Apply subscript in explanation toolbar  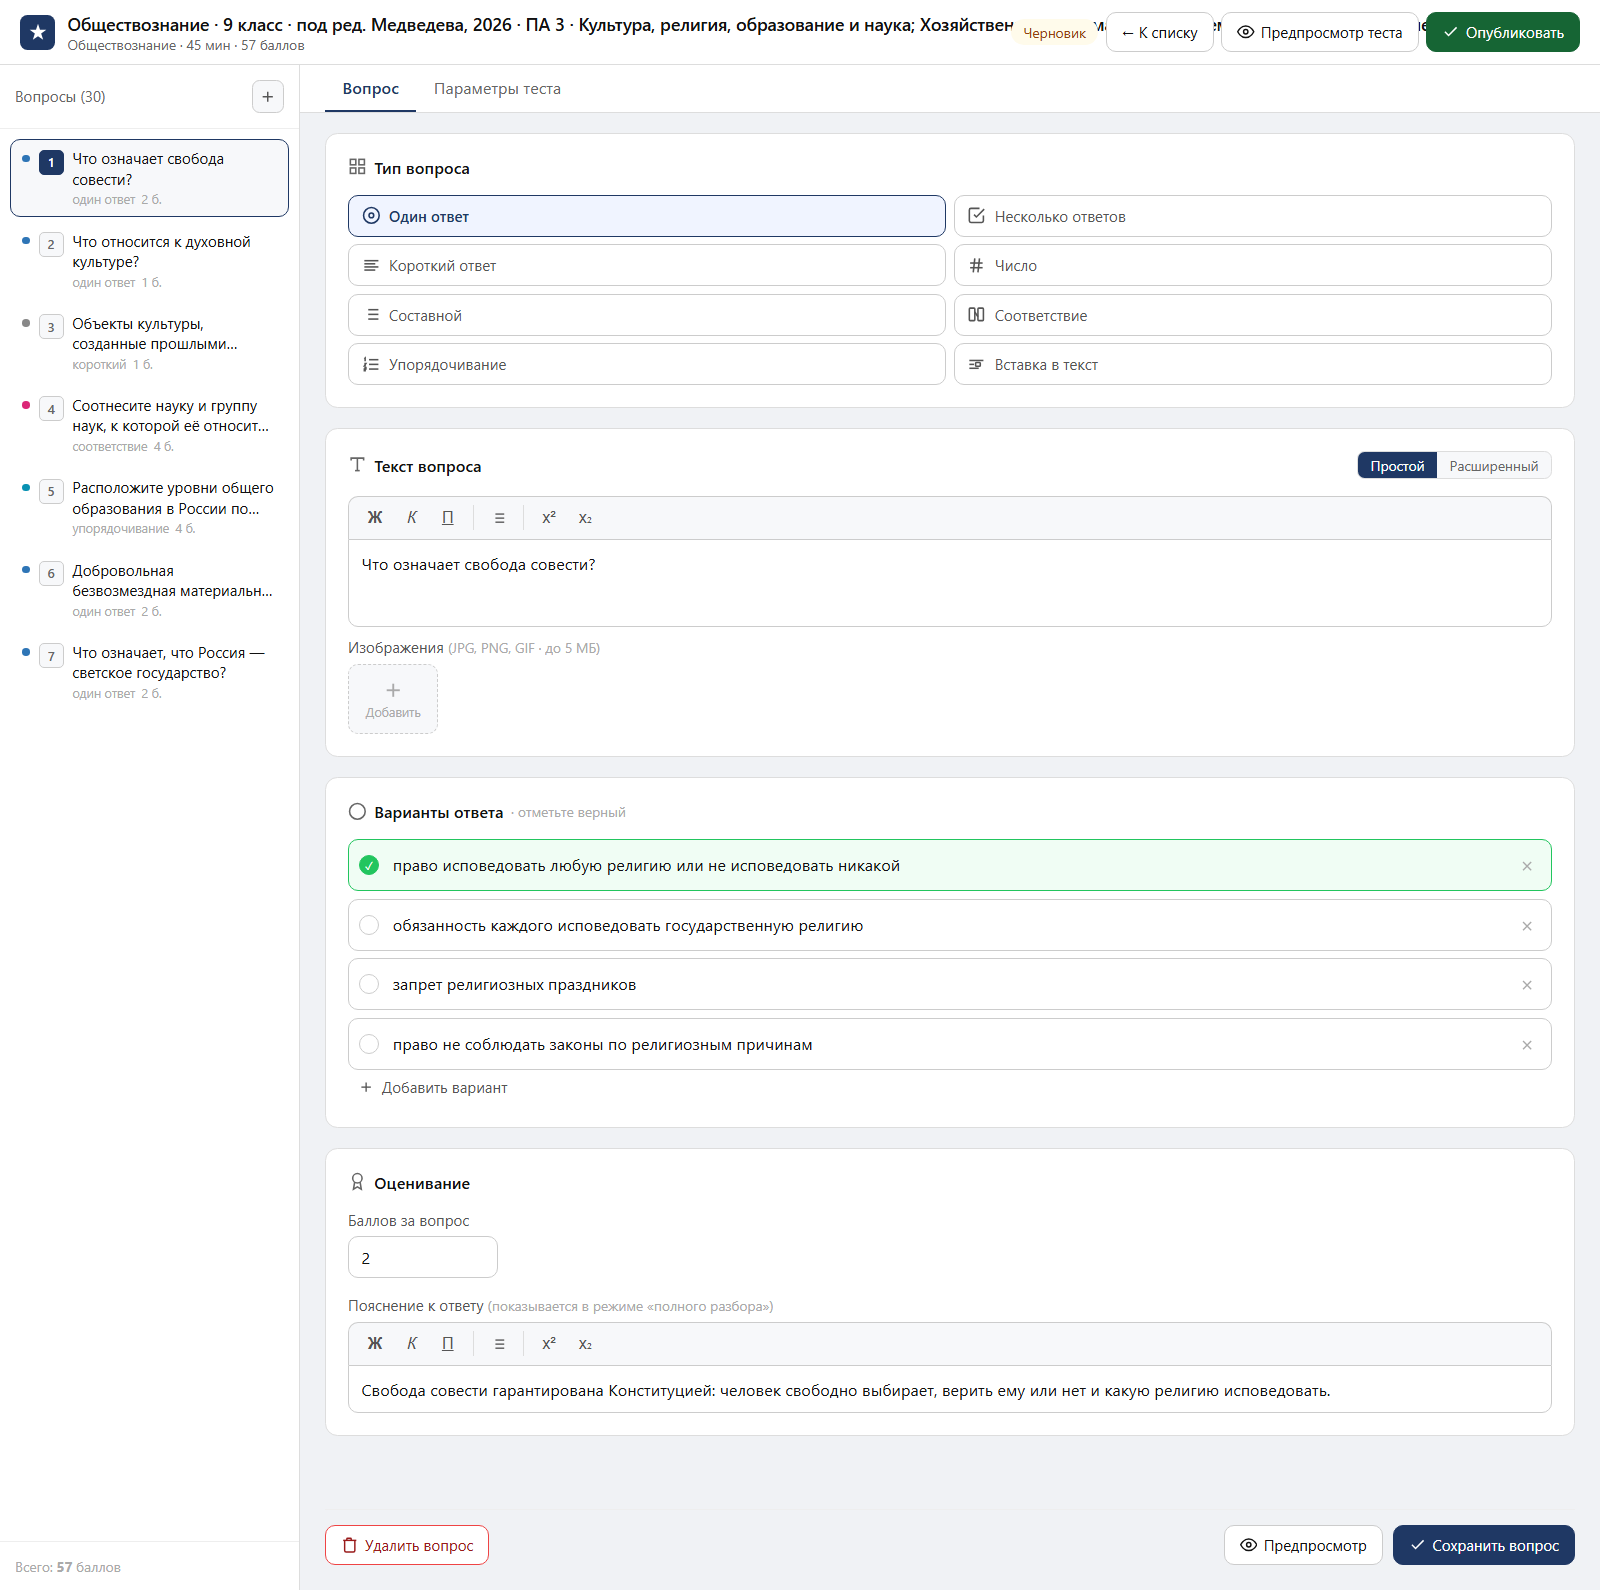coord(585,1344)
